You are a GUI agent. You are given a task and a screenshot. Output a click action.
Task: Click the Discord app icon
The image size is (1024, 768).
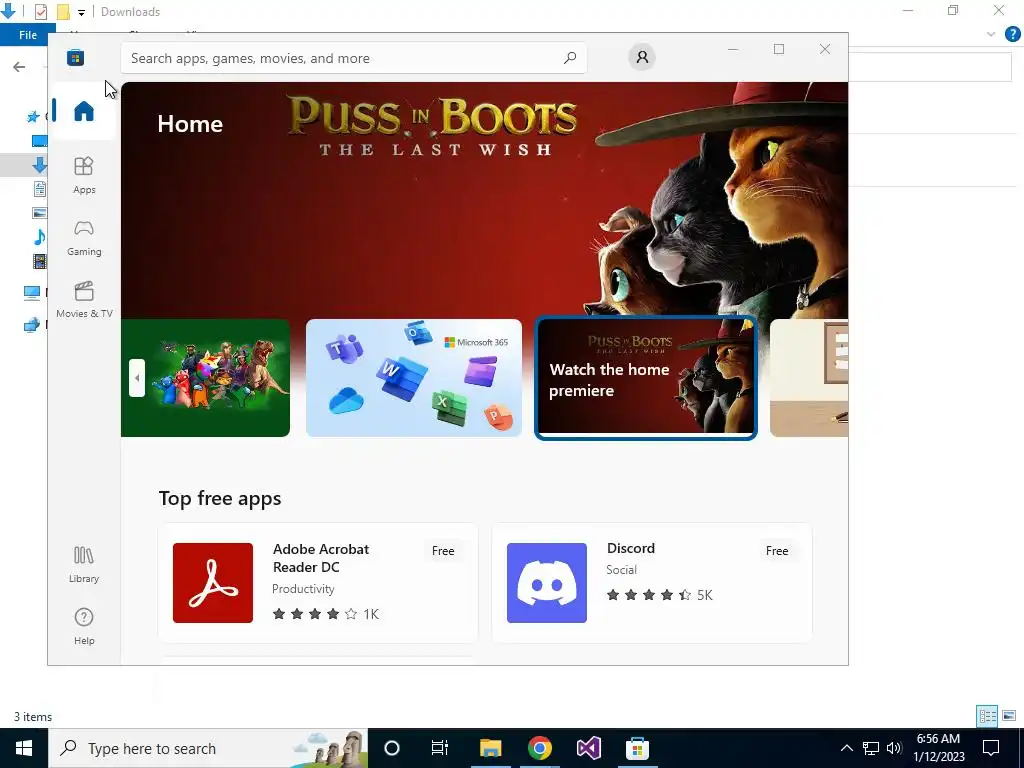547,583
